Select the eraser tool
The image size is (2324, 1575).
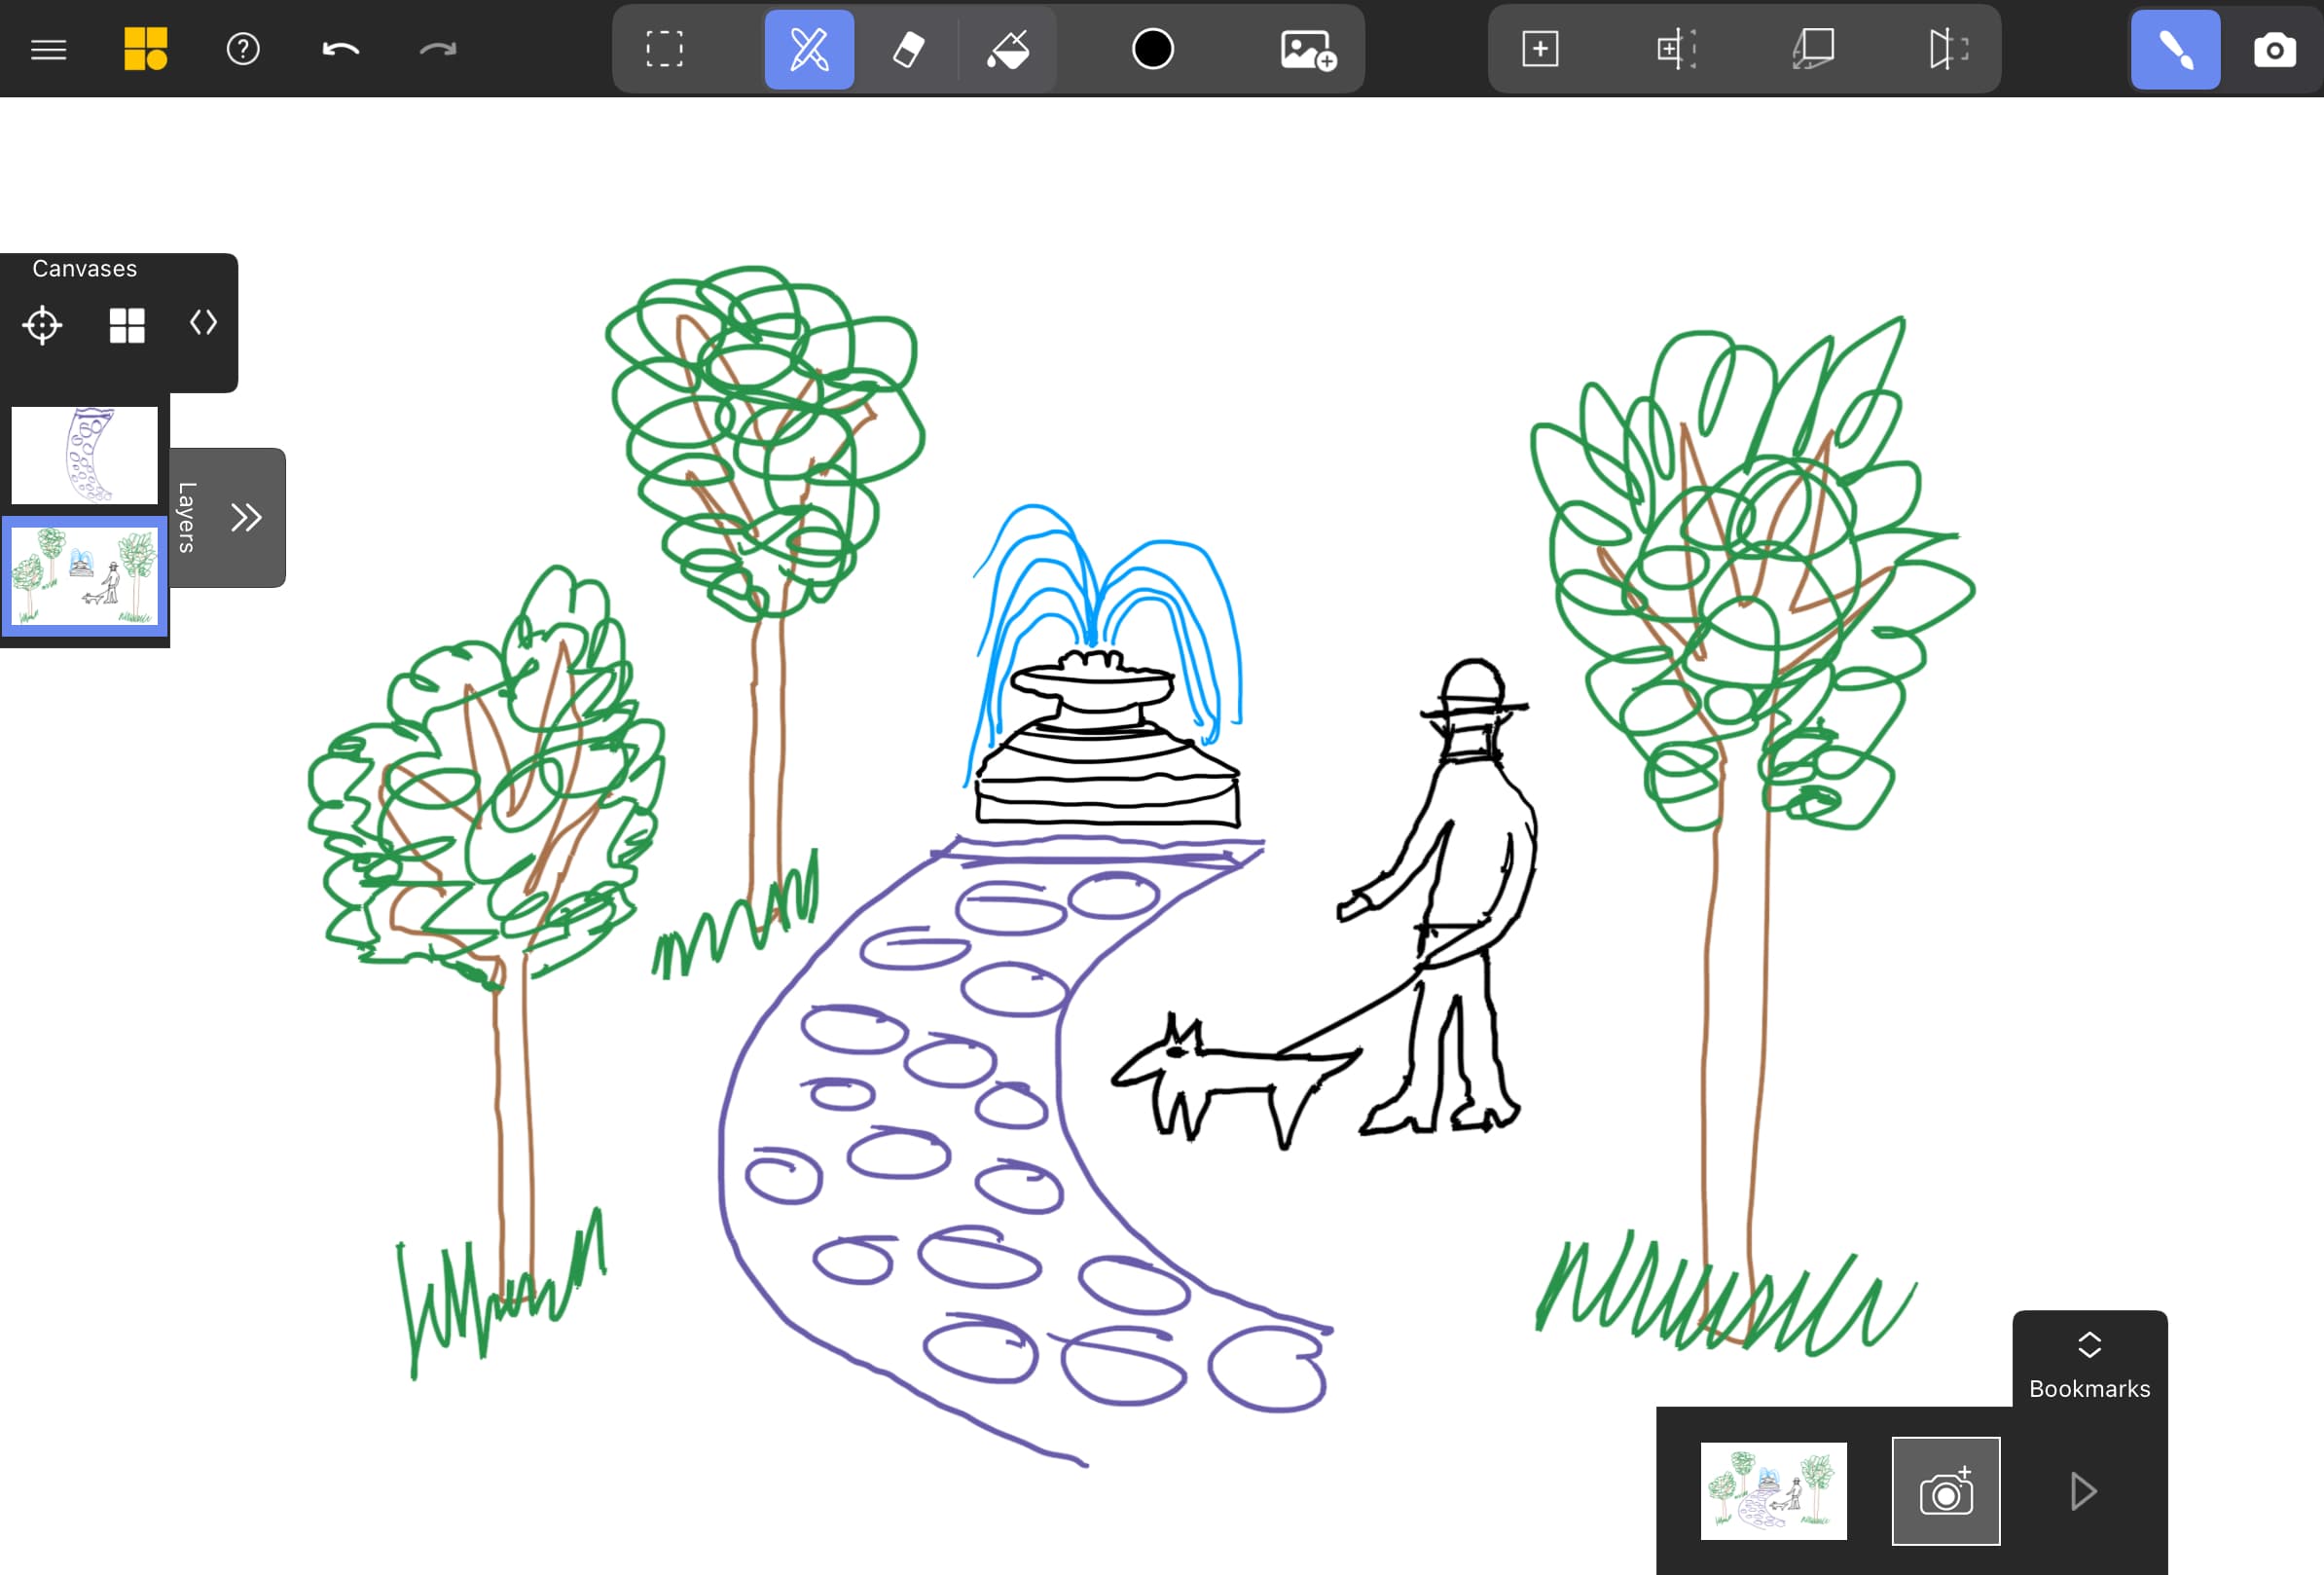(908, 49)
